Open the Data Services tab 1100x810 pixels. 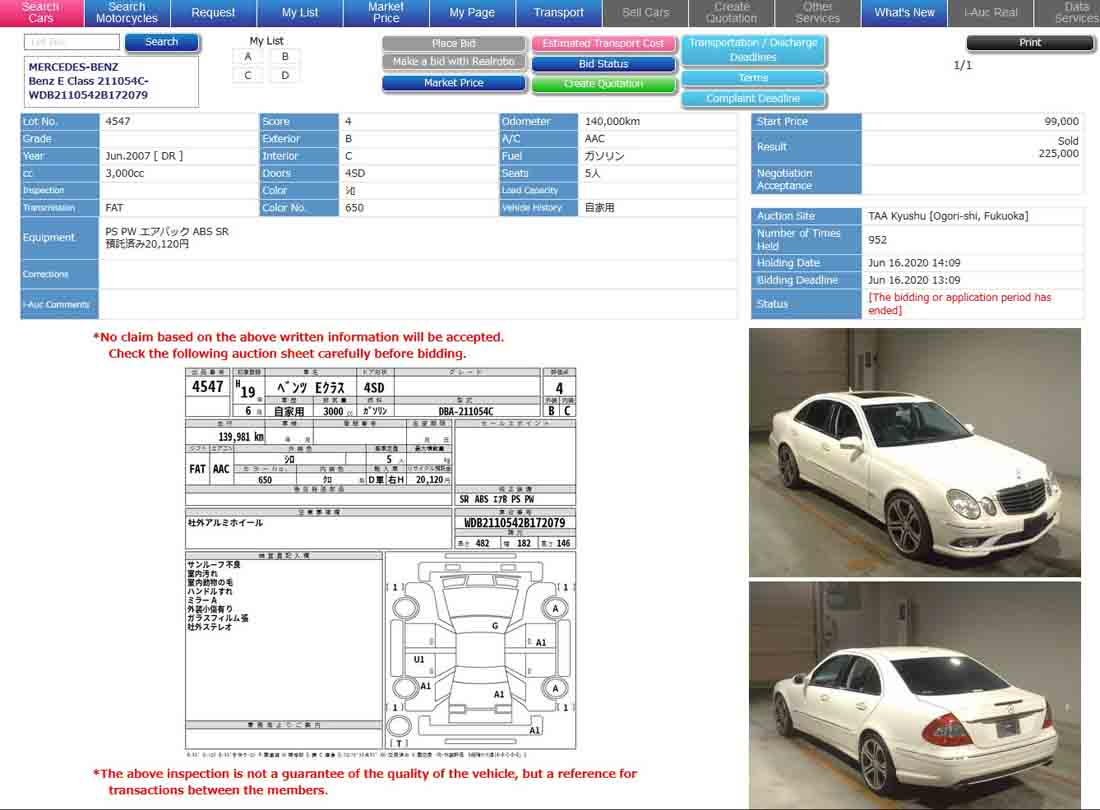[x=1068, y=13]
